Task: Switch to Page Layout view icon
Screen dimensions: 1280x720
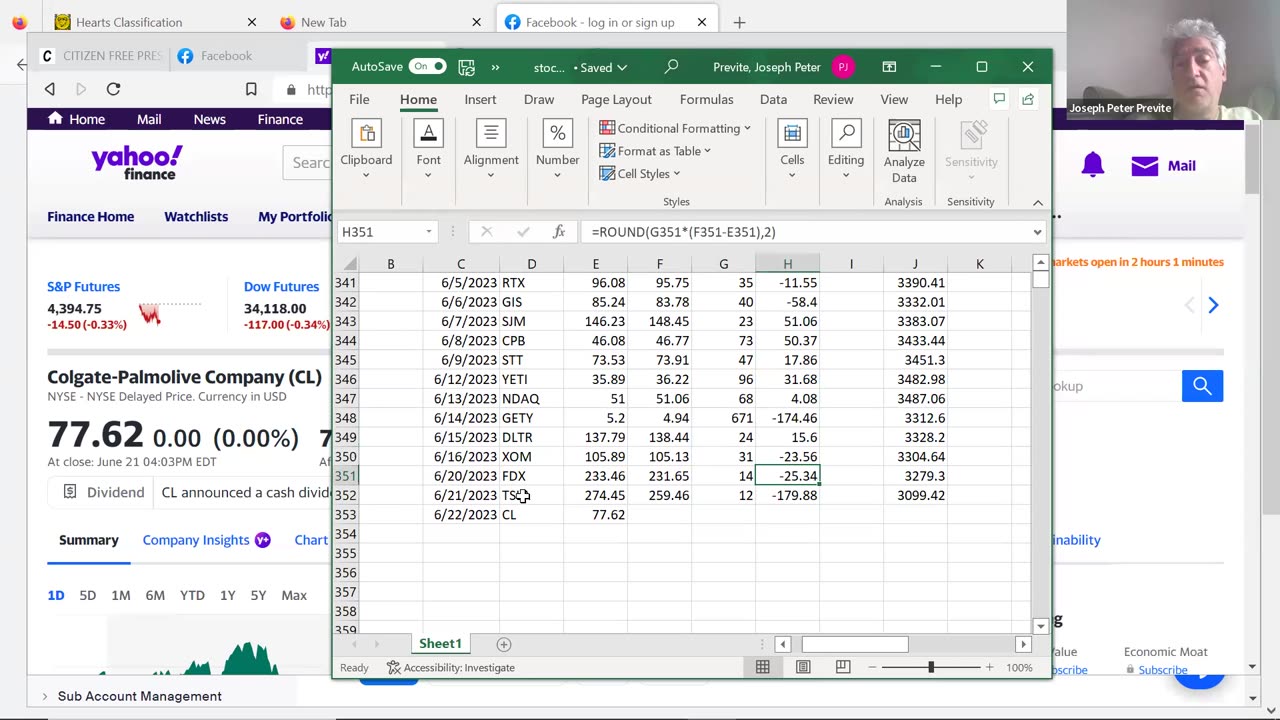Action: [803, 668]
